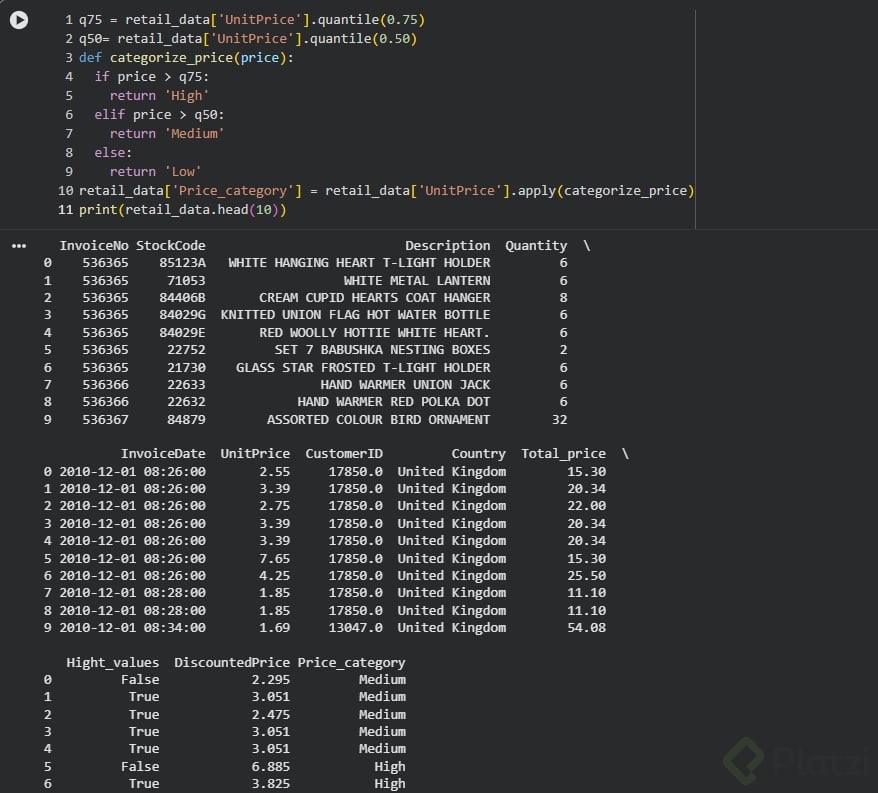The width and height of the screenshot is (878, 793).
Task: Click the InvoiceNo column header
Action: (94, 246)
